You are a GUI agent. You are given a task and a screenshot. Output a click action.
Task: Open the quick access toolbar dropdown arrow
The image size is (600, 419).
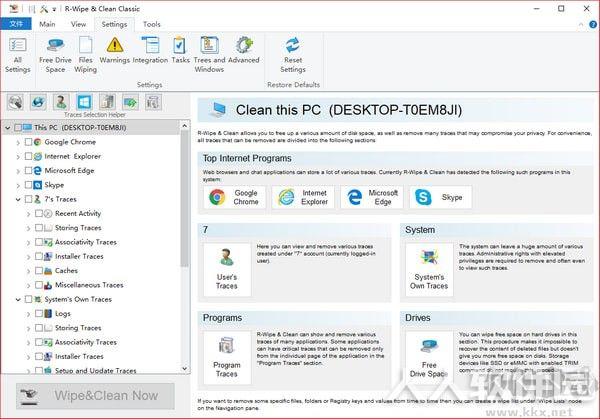tap(55, 9)
